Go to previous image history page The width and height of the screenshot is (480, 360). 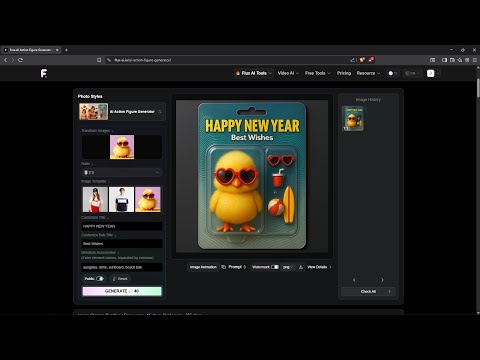[x=354, y=280]
